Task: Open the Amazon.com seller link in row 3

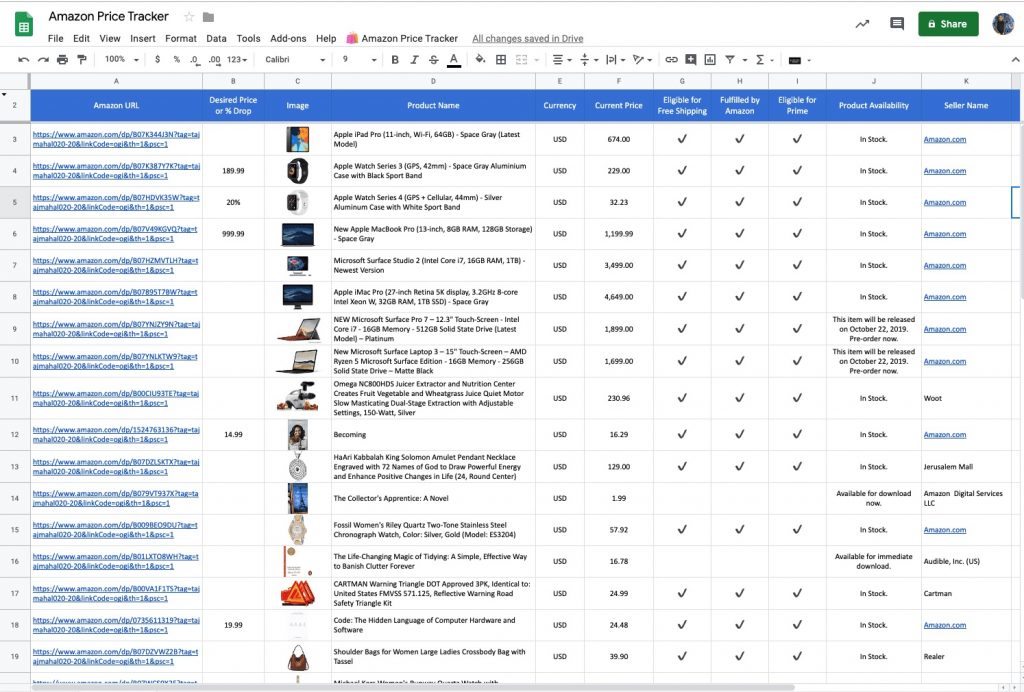Action: [x=944, y=139]
